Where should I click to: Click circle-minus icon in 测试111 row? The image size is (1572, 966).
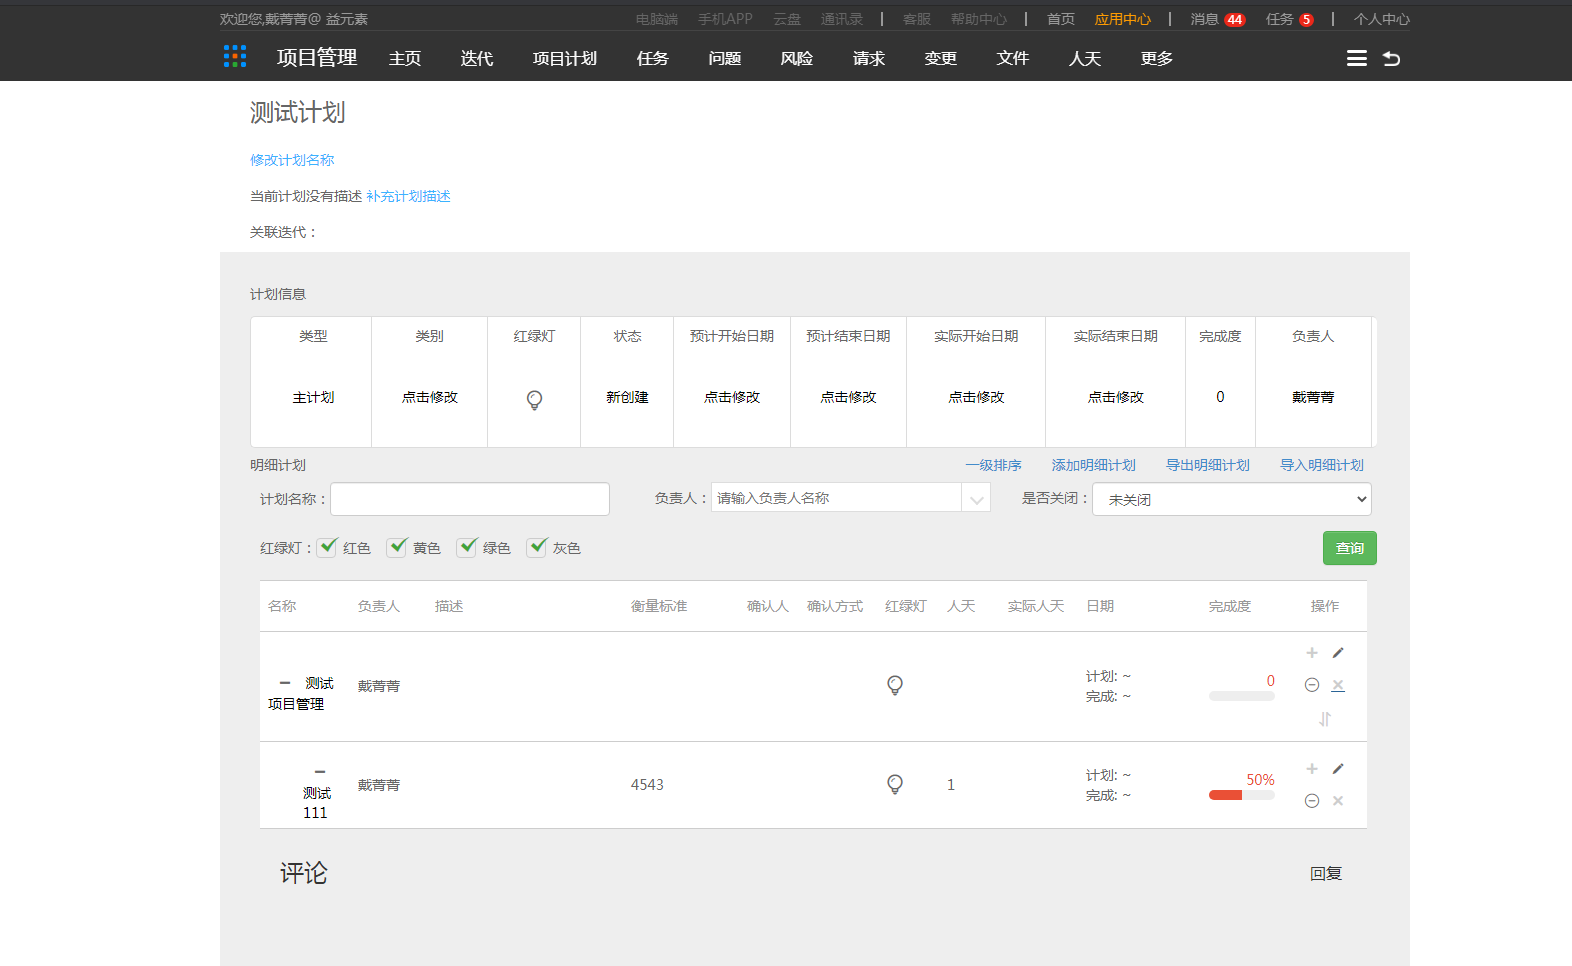(x=1312, y=801)
